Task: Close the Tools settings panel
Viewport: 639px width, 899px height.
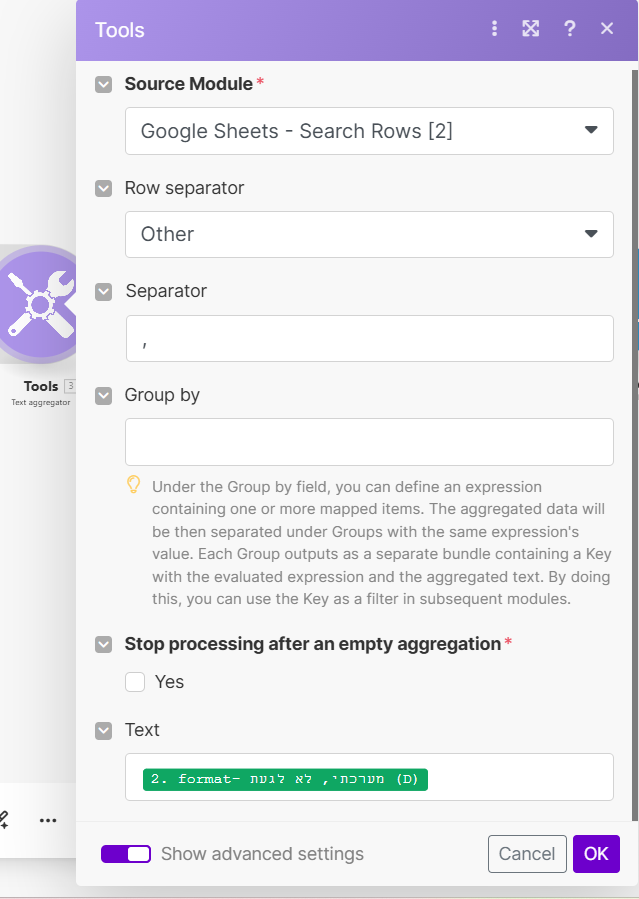Action: point(607,29)
